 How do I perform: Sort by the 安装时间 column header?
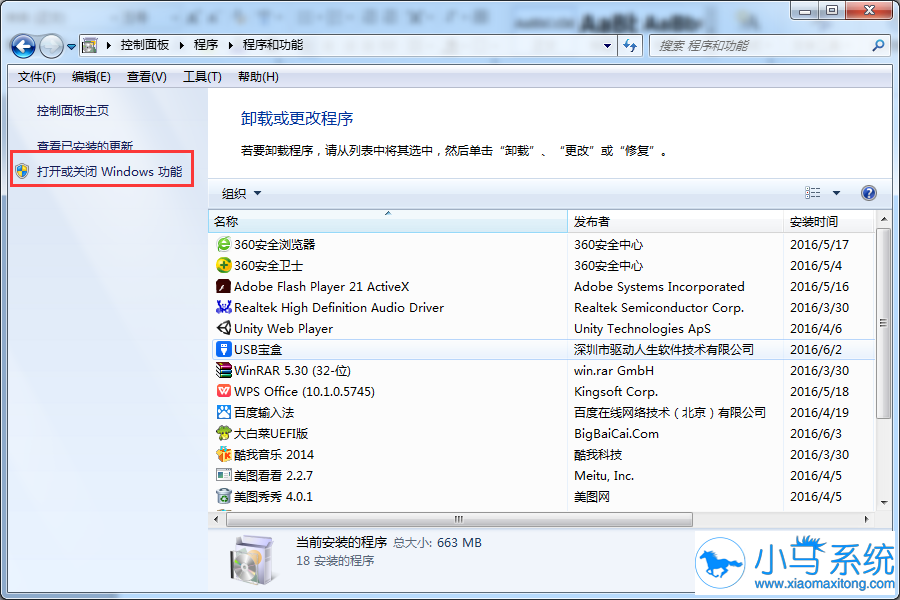(829, 221)
